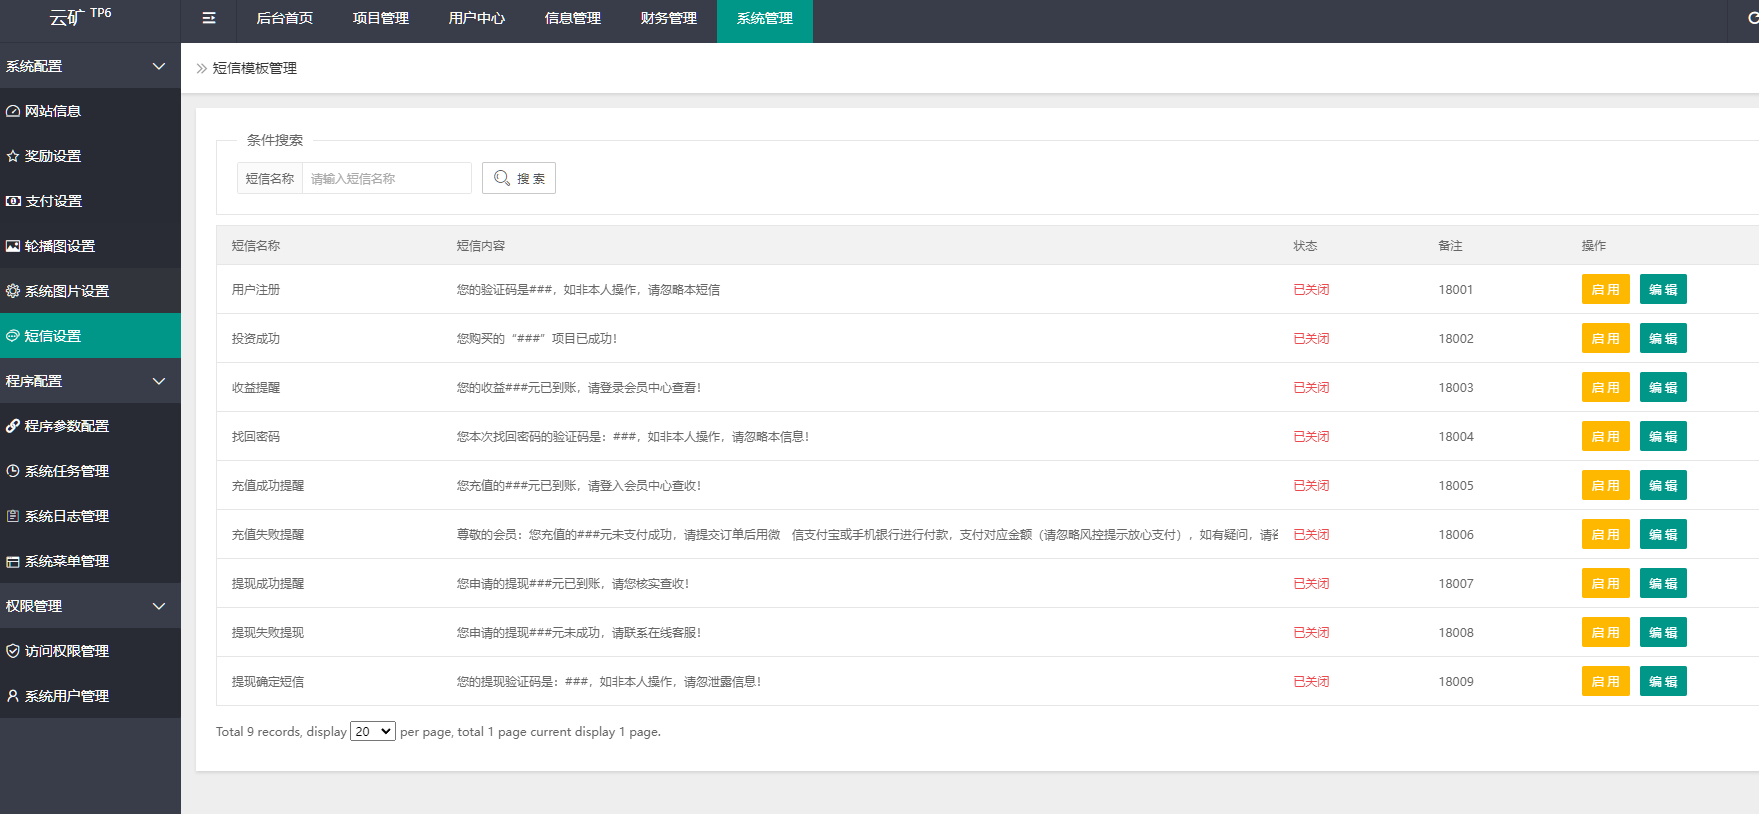The image size is (1759, 814).
Task: Switch to the 用户中心 top menu
Action: click(476, 18)
